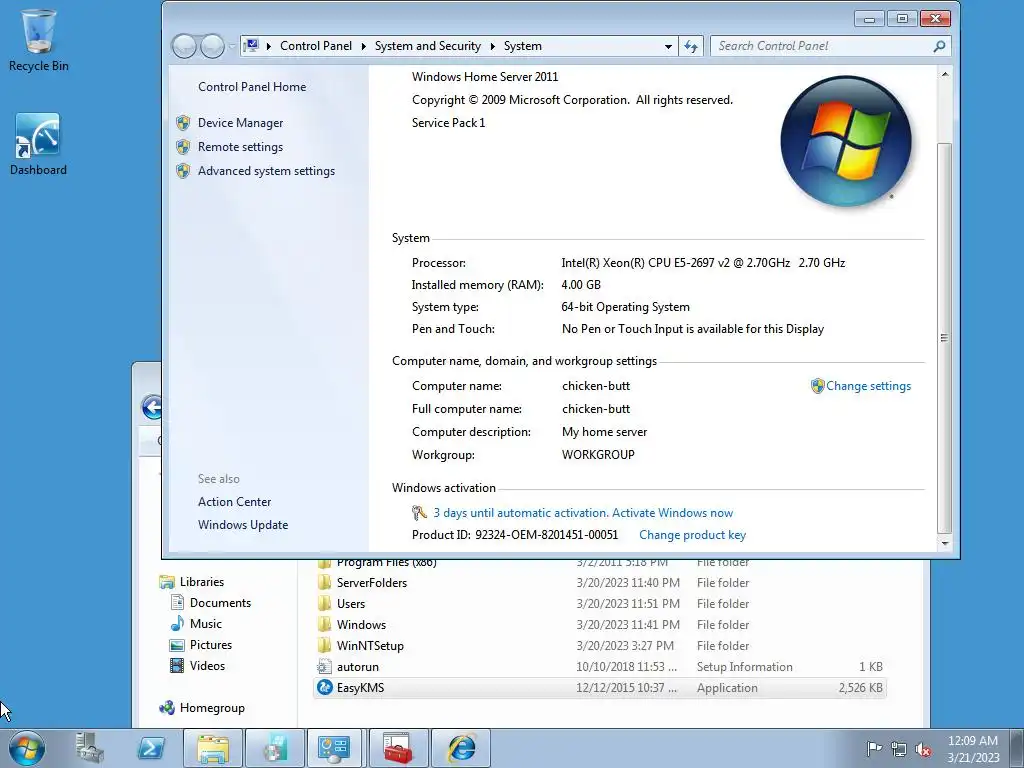Open Windows Update under See also
This screenshot has height=768, width=1024.
click(x=243, y=525)
